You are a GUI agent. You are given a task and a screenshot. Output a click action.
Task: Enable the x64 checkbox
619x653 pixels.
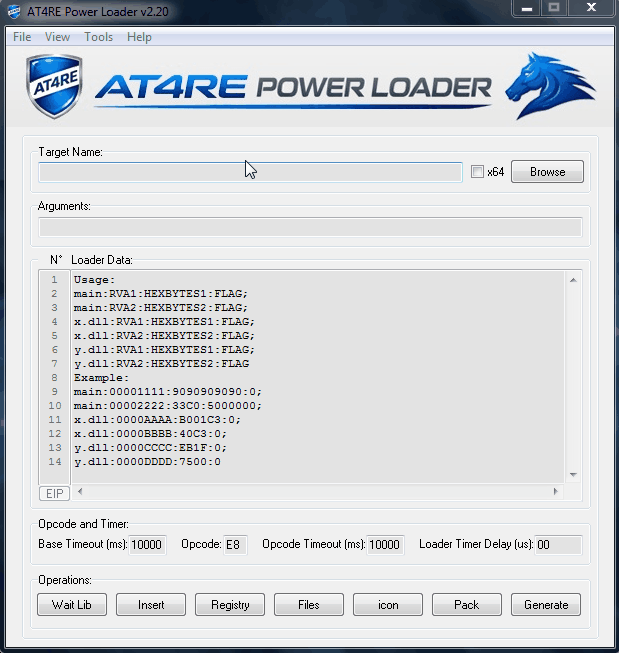click(477, 172)
